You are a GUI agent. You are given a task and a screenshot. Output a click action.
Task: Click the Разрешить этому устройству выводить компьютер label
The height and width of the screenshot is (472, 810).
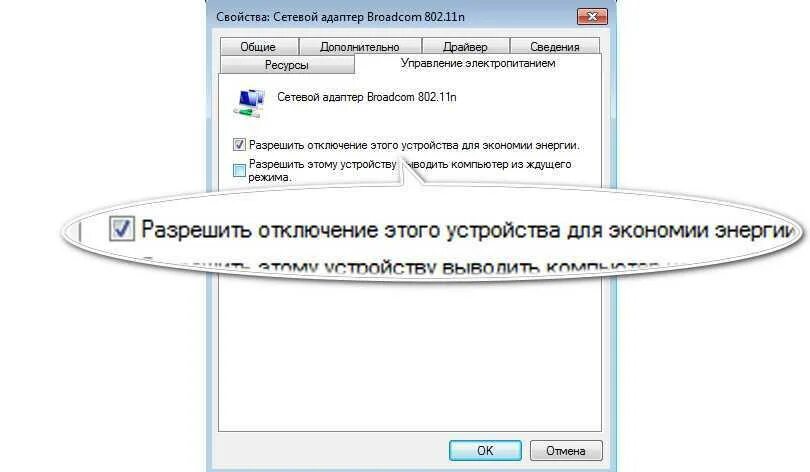point(410,170)
